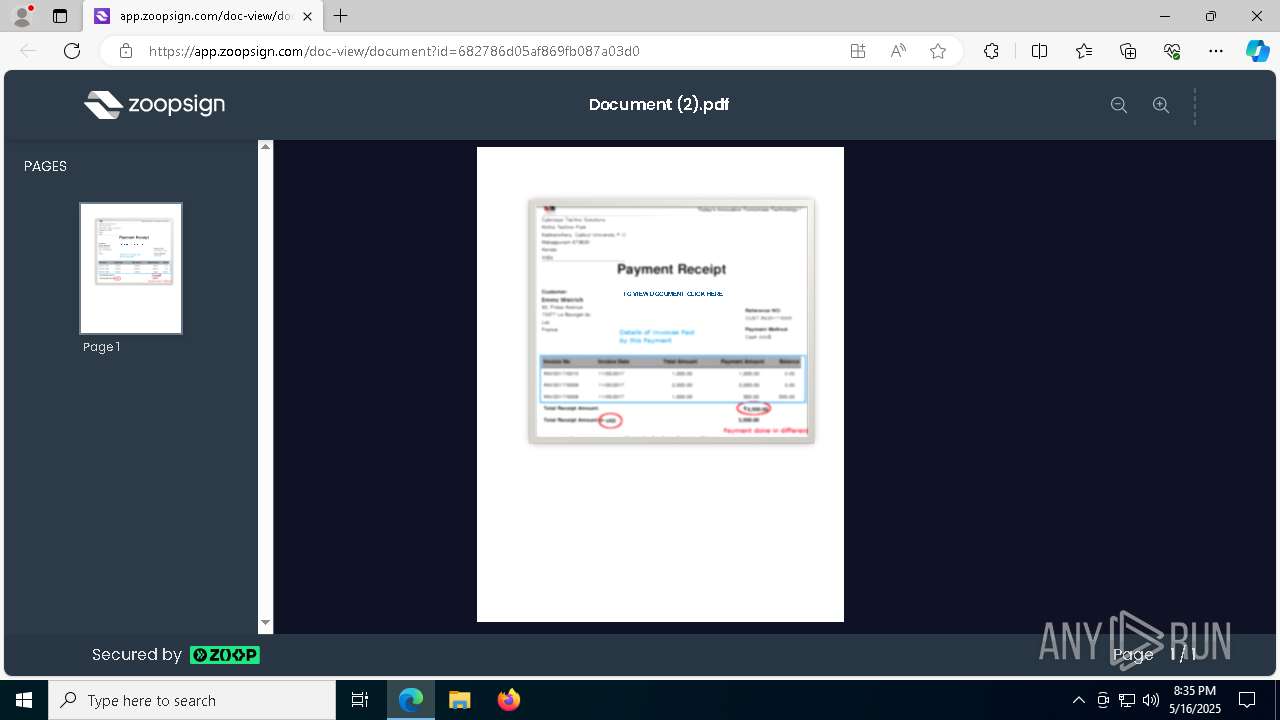Zoom in the document view

pyautogui.click(x=1161, y=105)
